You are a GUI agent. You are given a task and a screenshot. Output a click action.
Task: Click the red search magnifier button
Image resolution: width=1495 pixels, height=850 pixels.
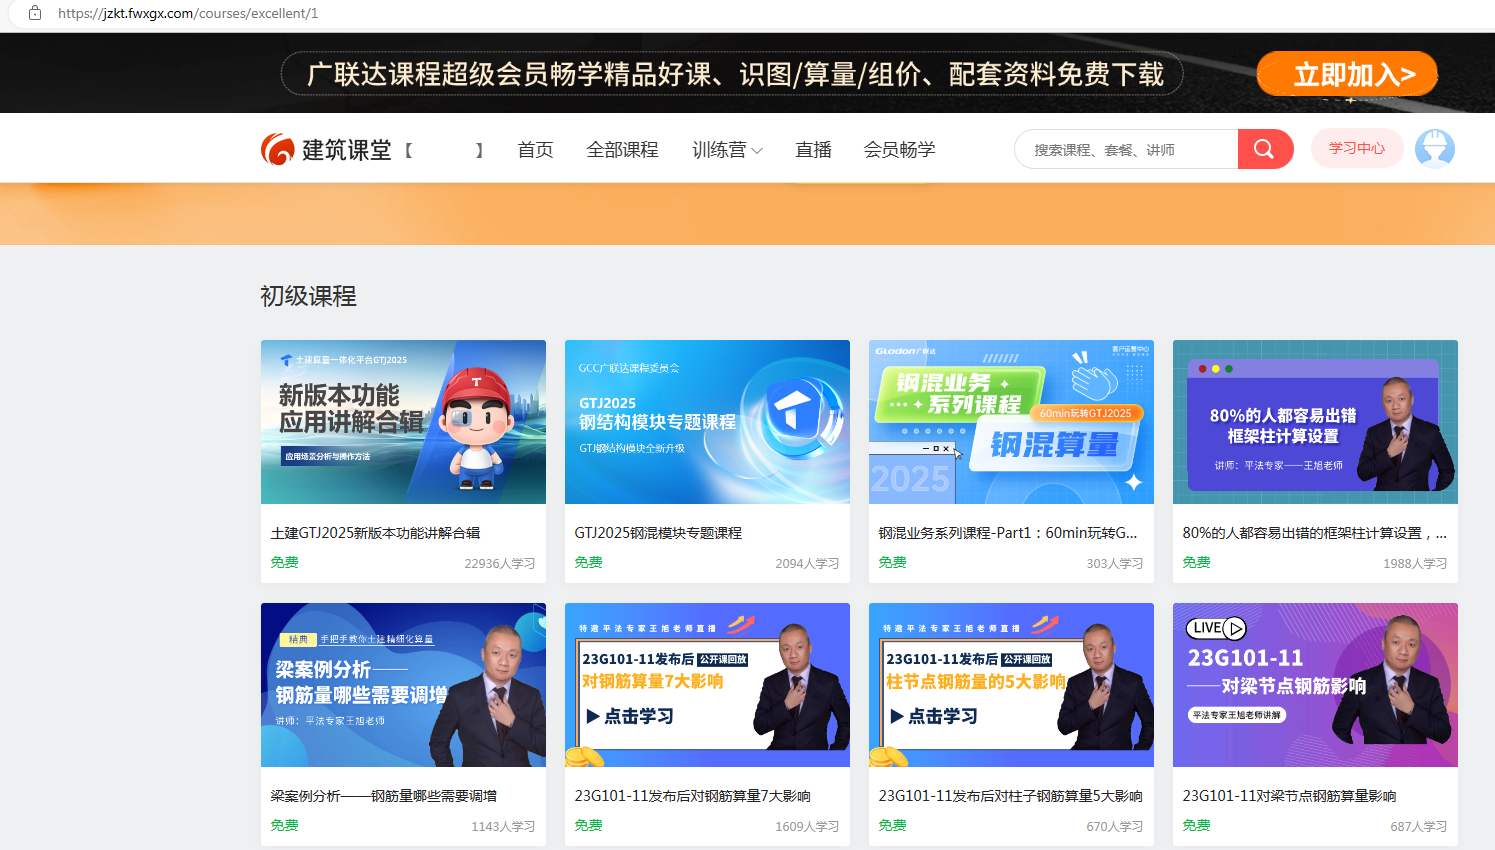(x=1265, y=149)
